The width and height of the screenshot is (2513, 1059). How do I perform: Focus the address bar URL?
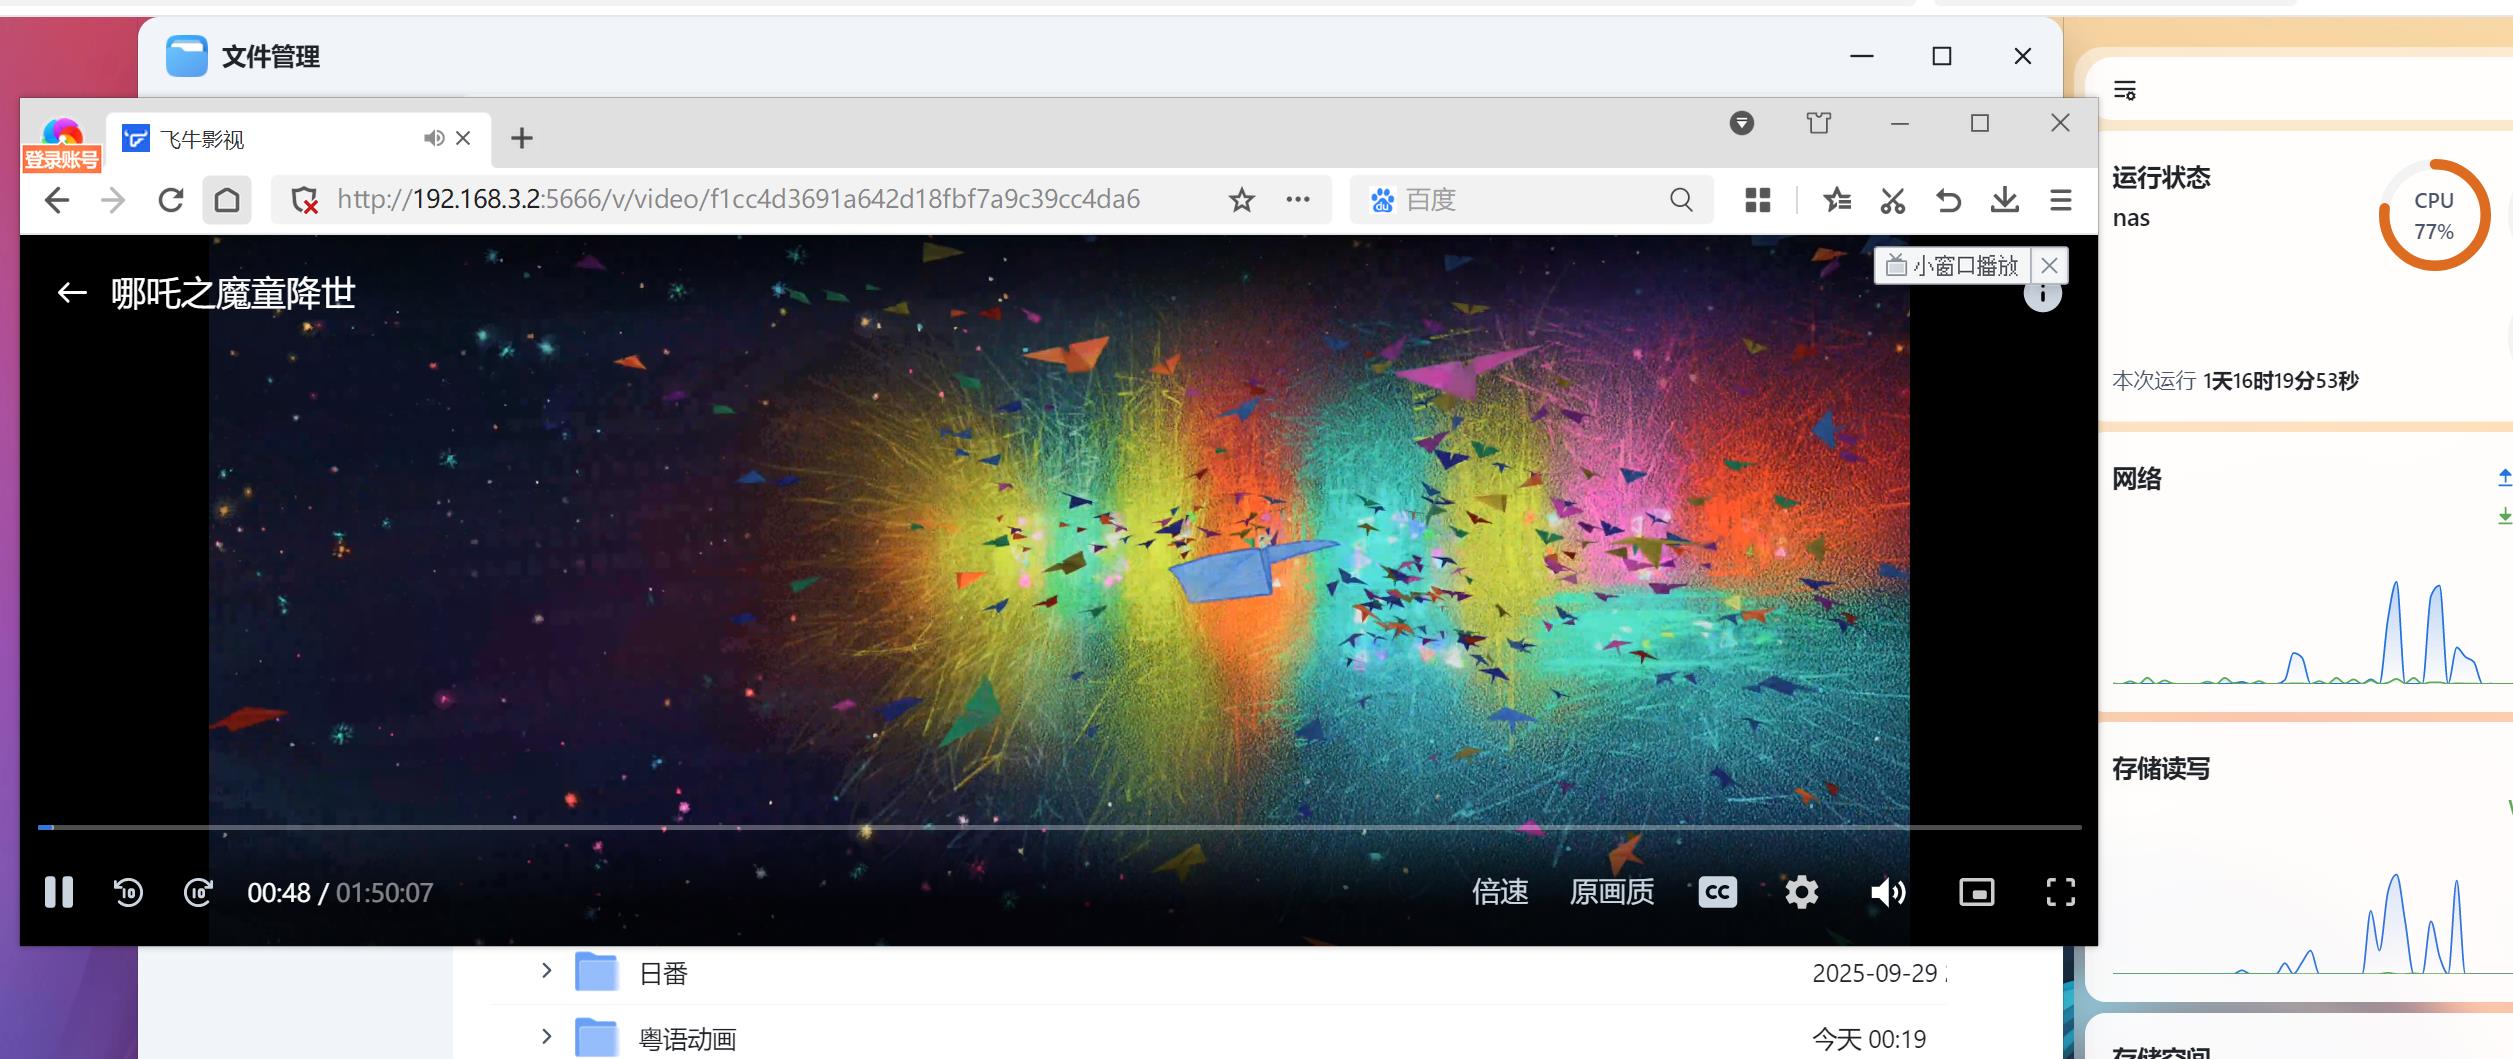(738, 199)
